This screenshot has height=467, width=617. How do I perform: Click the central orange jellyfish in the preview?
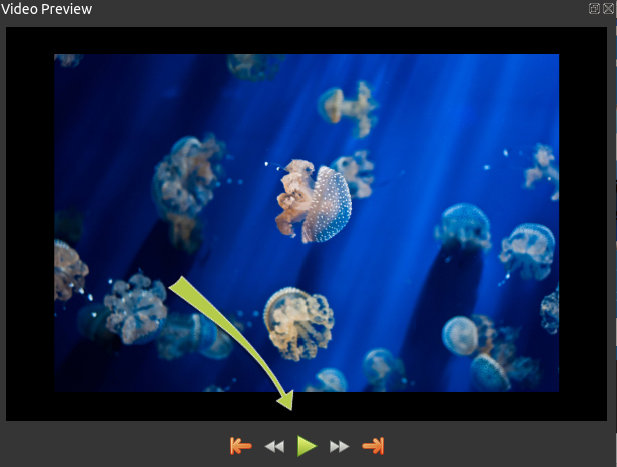point(315,201)
